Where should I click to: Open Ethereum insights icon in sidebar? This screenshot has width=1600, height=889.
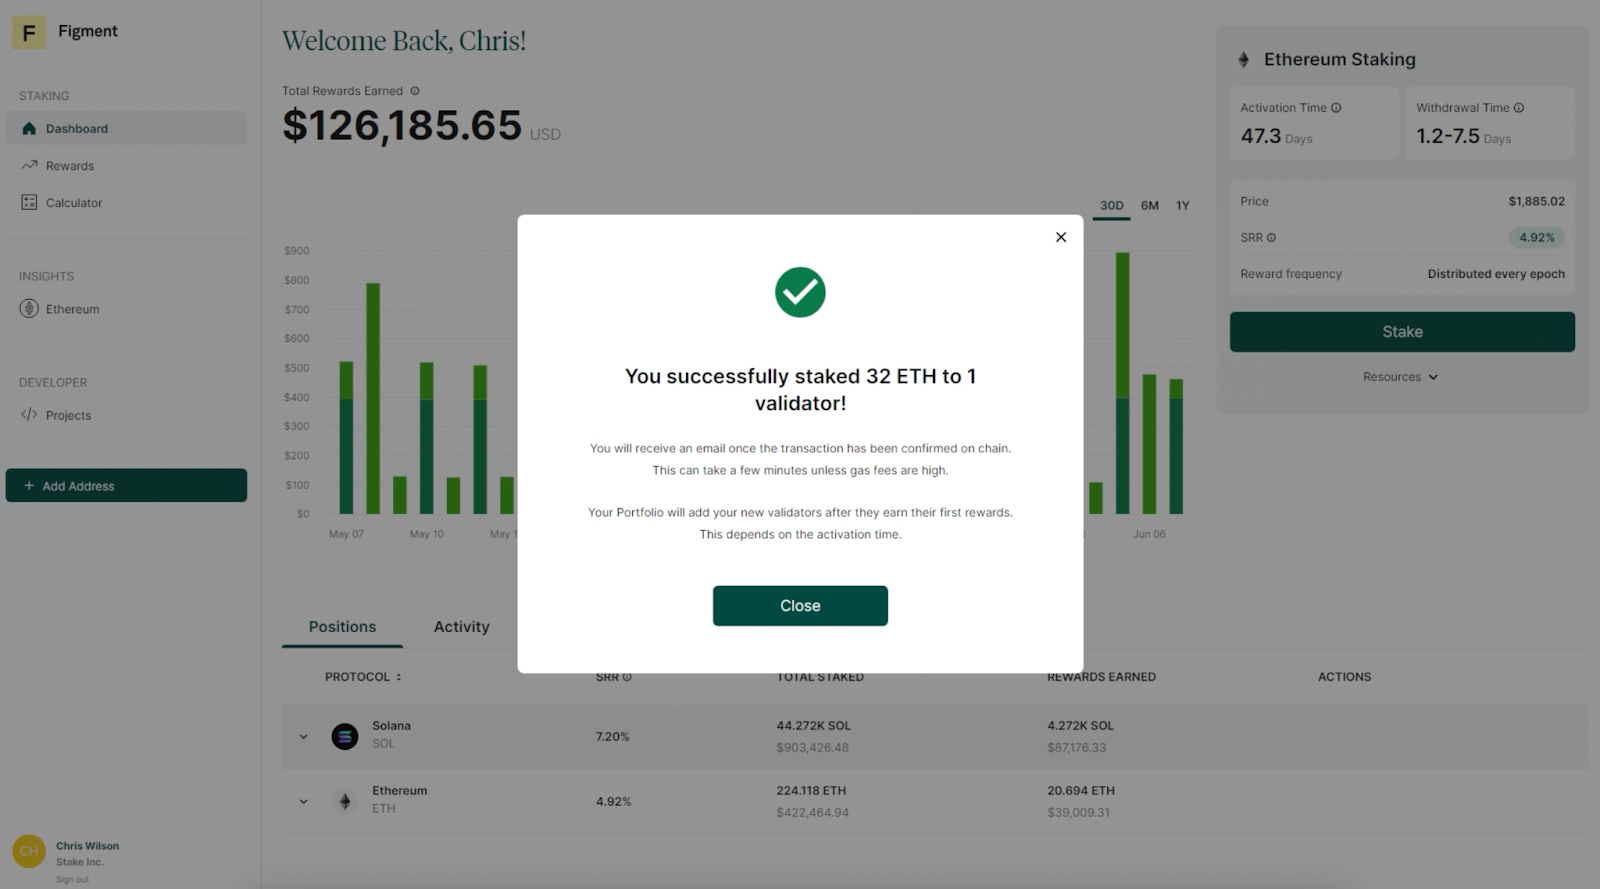[x=29, y=309]
